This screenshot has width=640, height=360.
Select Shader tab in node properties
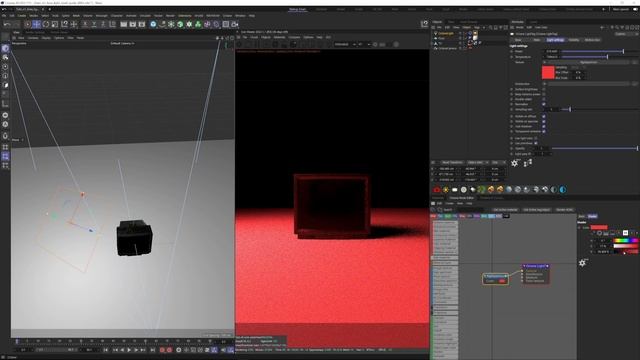592,216
